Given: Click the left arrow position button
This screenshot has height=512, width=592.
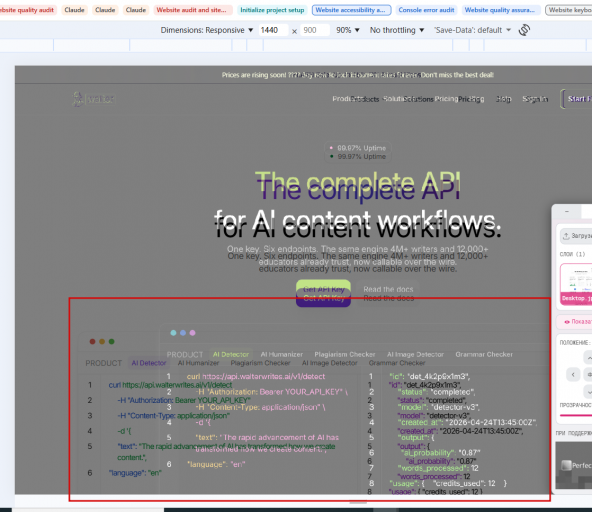Looking at the screenshot, I should pos(573,375).
